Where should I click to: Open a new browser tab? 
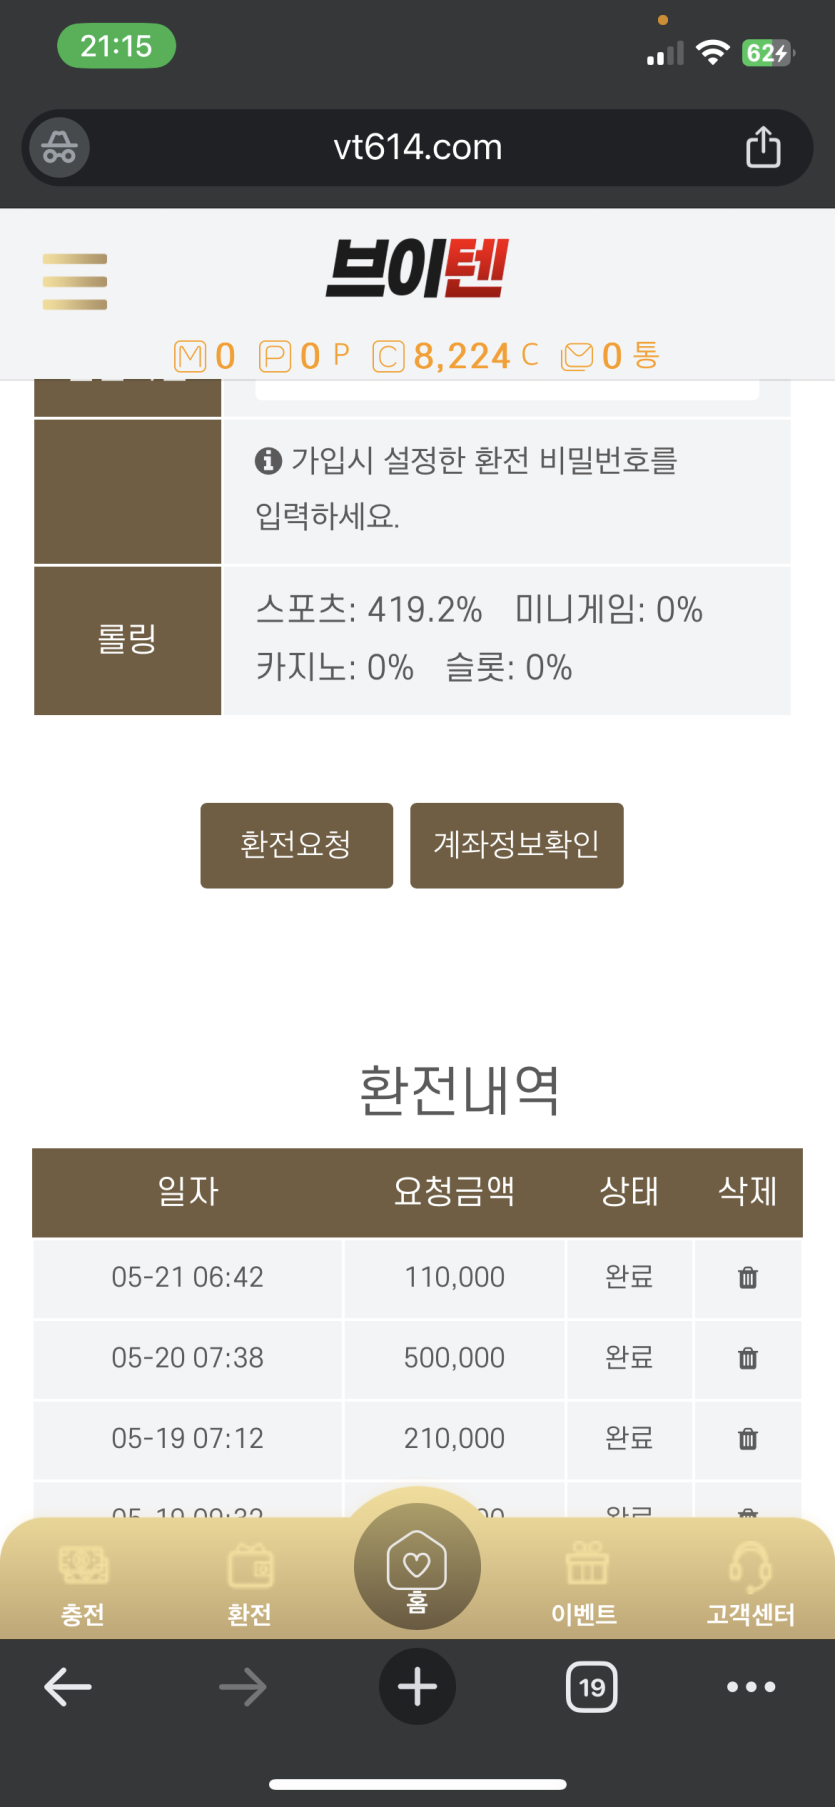[417, 1686]
